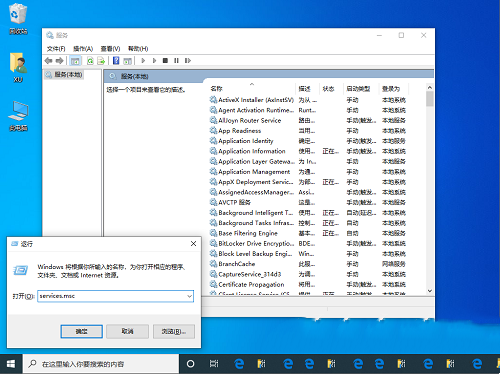Select the AVCTP 服务 row

click(308, 202)
